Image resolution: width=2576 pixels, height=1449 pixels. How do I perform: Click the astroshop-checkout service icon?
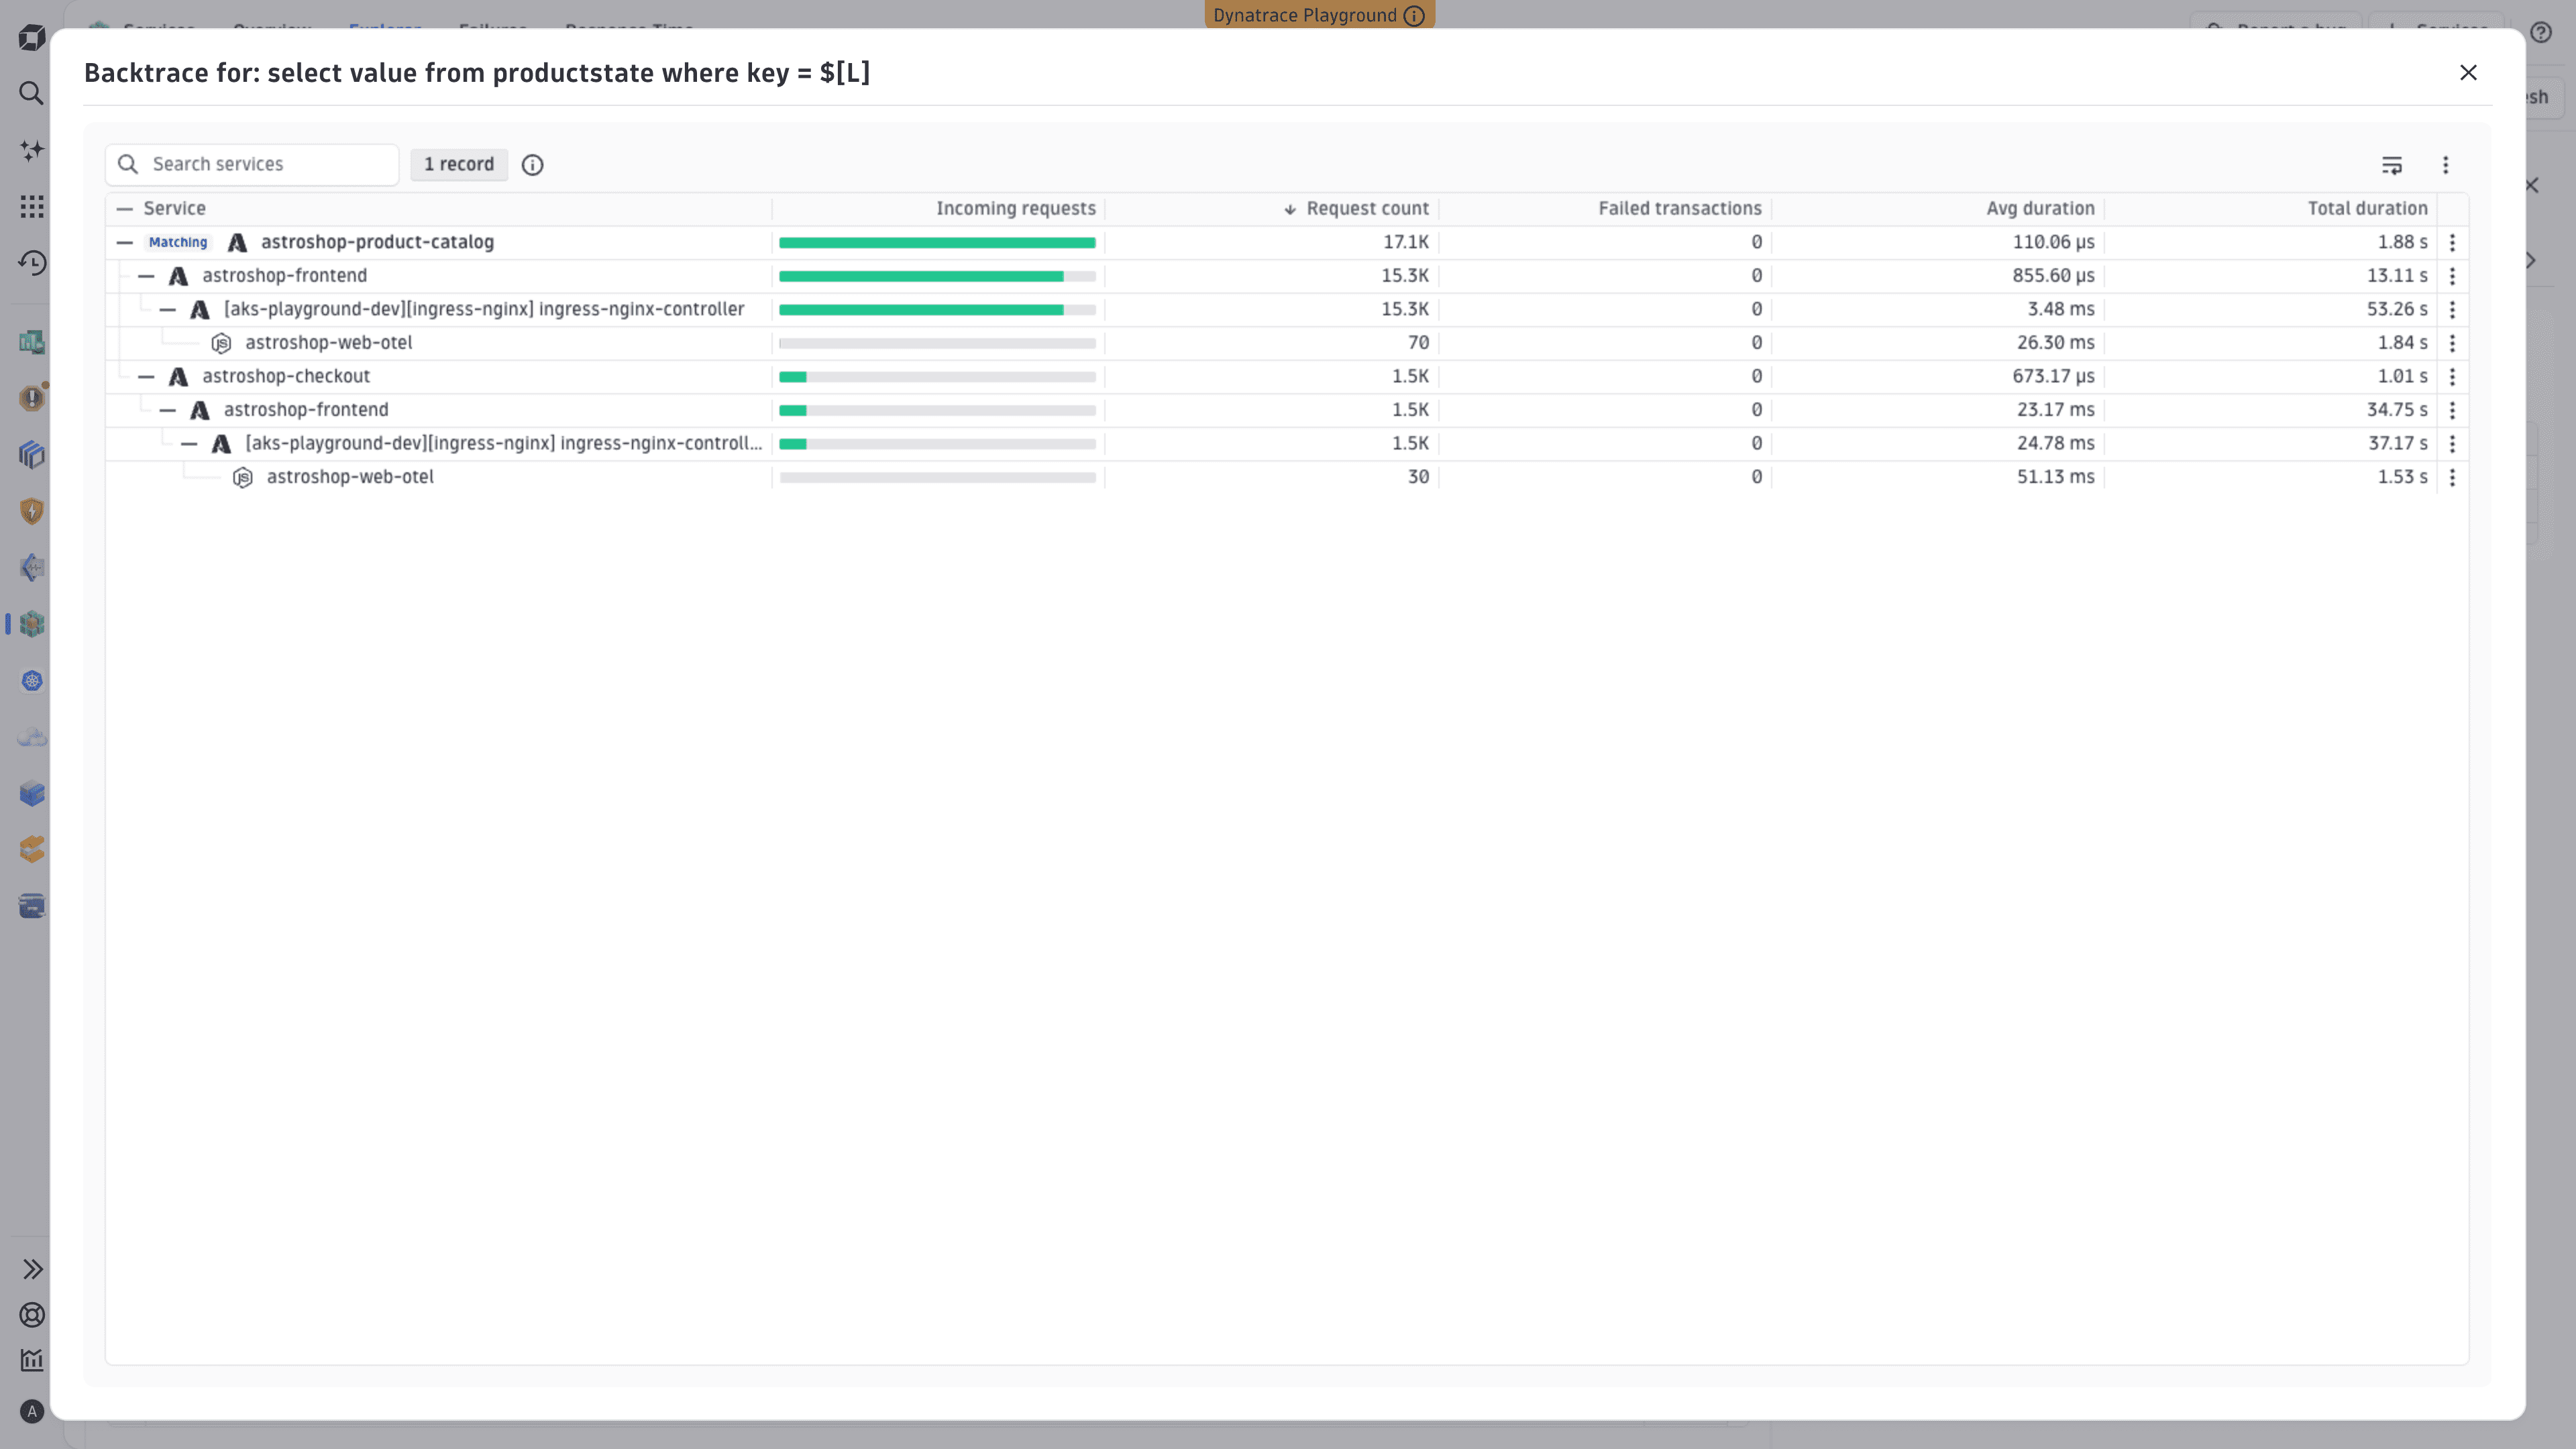click(178, 377)
